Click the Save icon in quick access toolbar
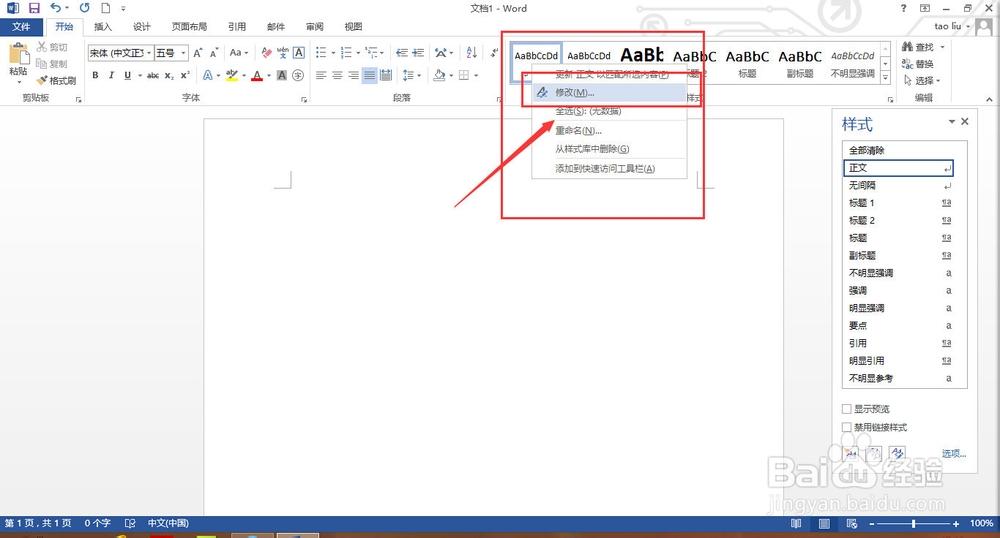Image resolution: width=1000 pixels, height=538 pixels. (x=34, y=8)
